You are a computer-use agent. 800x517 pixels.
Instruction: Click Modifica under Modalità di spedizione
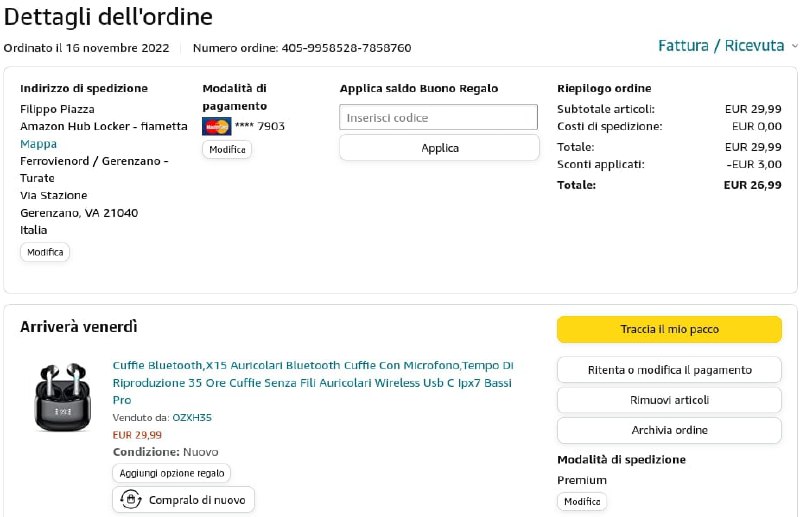click(x=582, y=501)
